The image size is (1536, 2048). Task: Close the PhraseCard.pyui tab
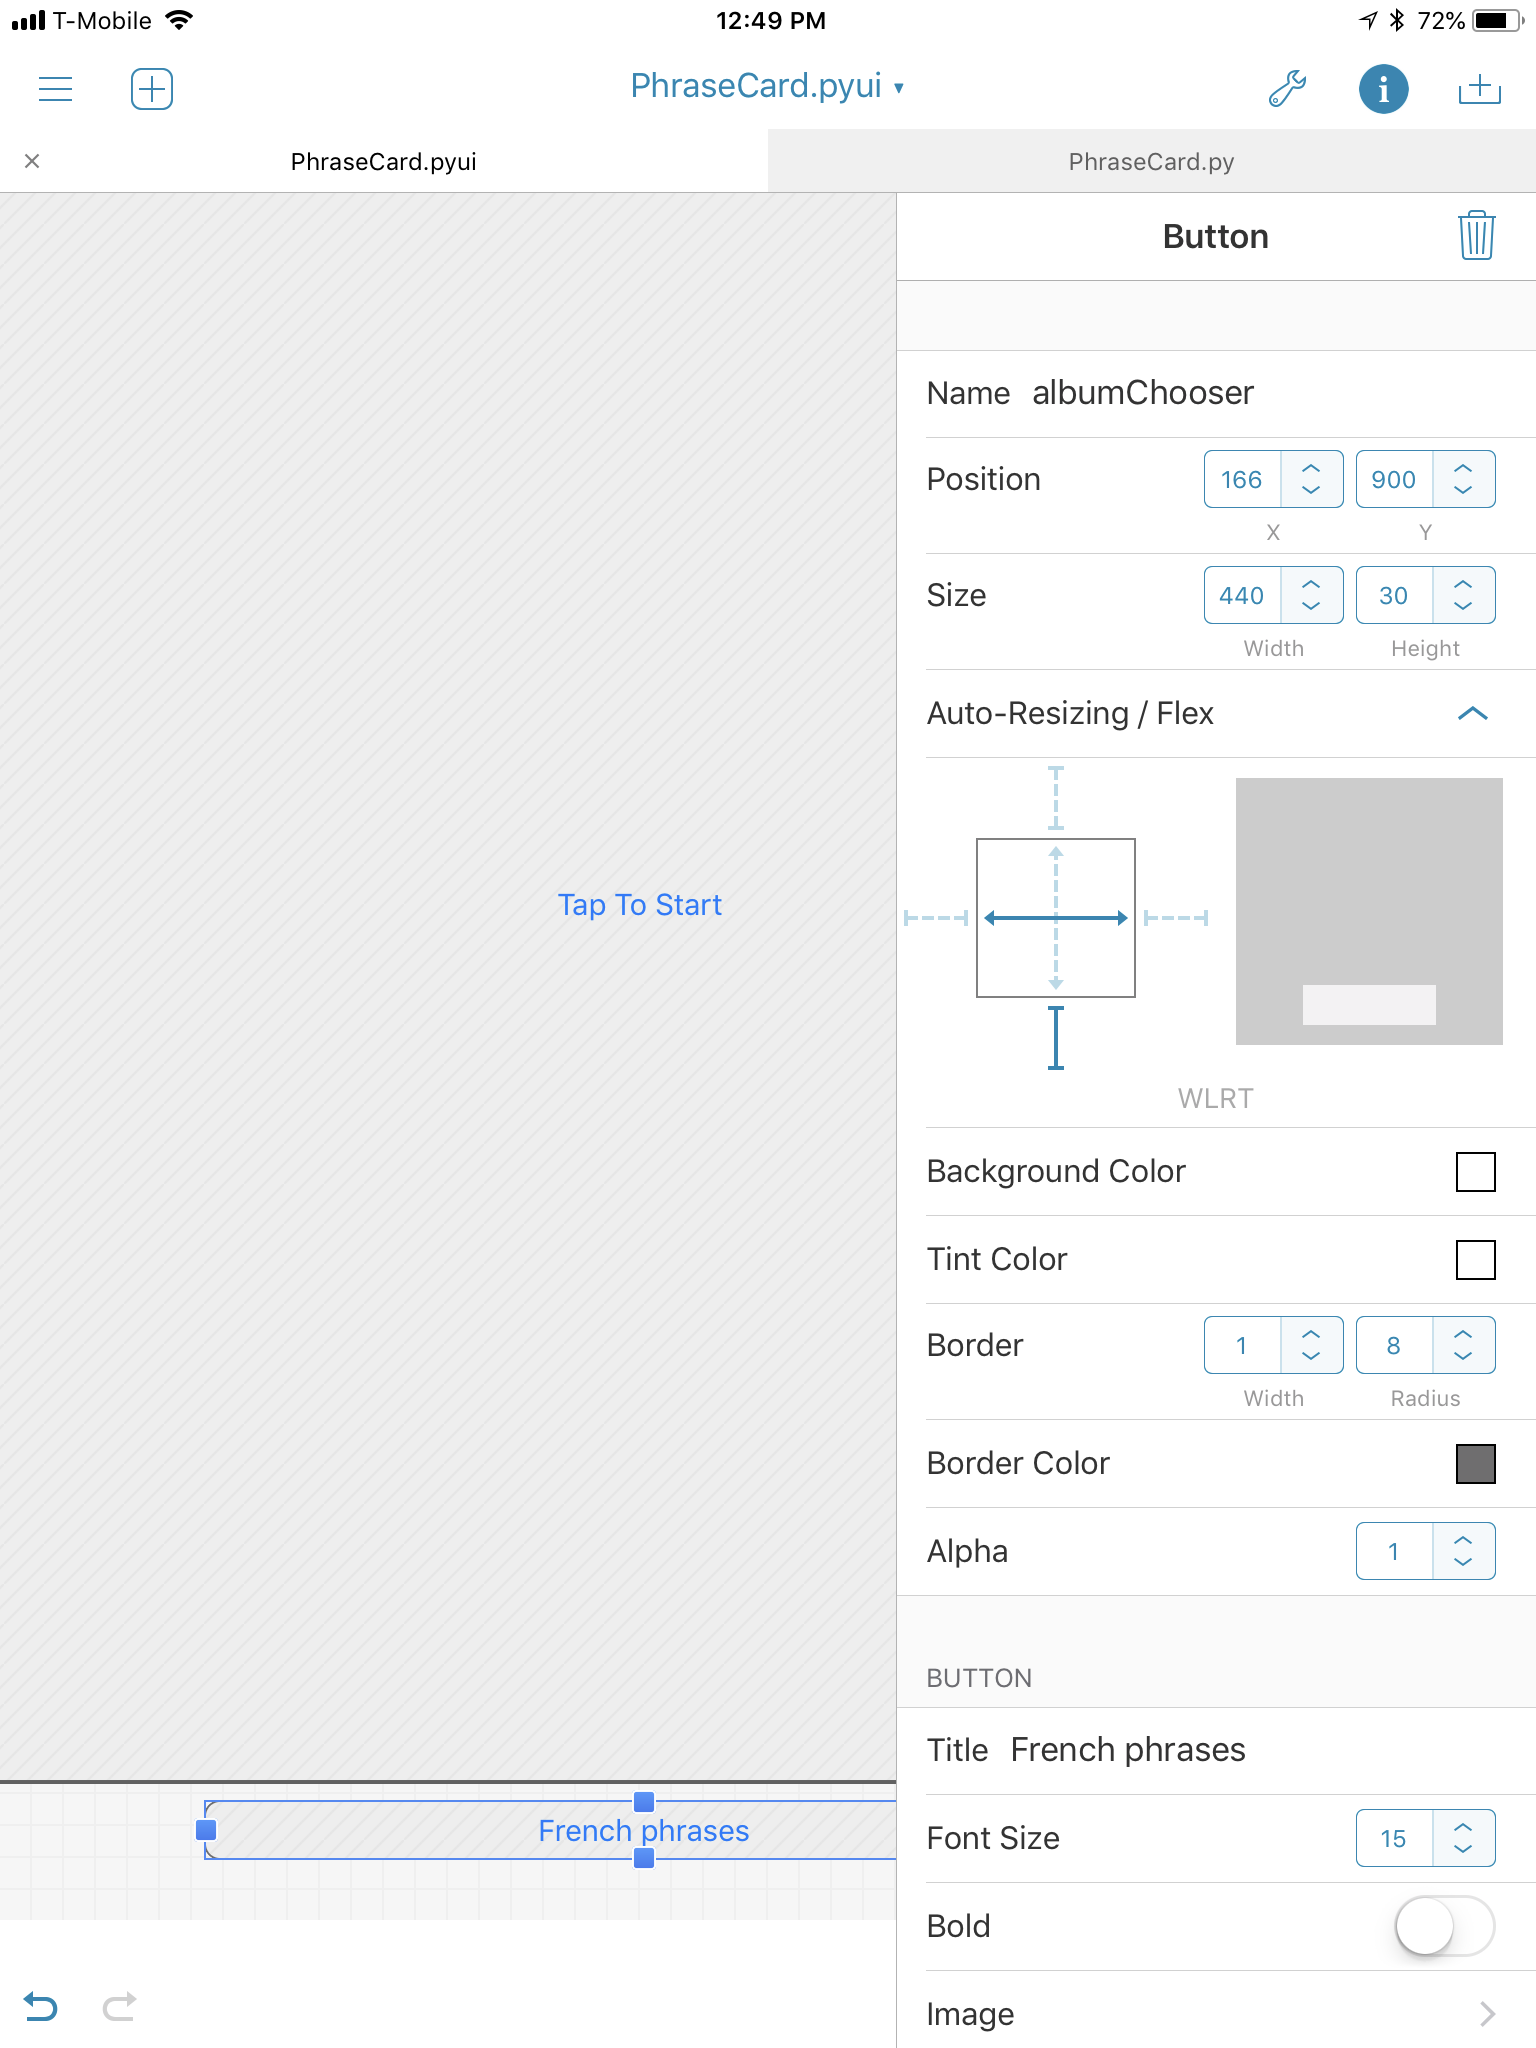click(x=32, y=161)
